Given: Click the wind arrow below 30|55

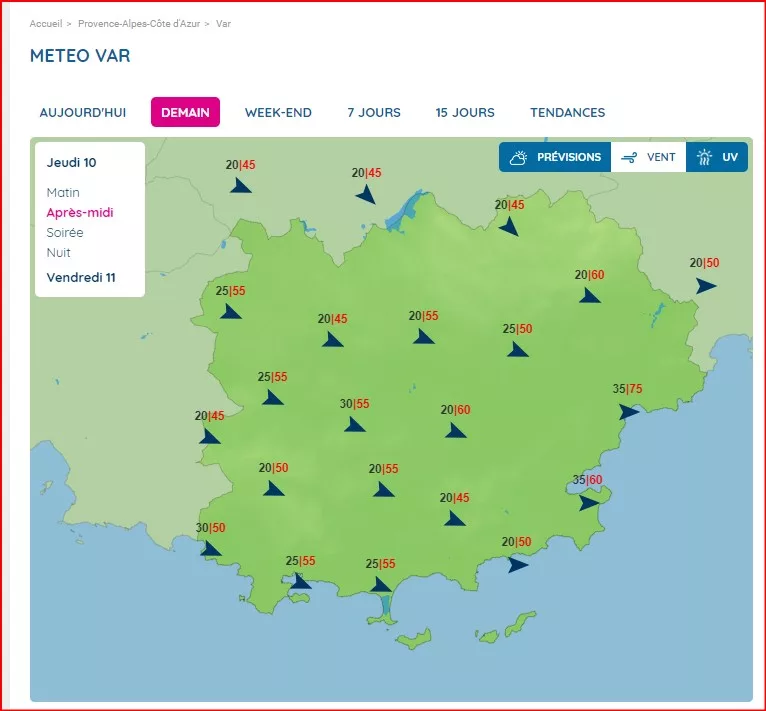Looking at the screenshot, I should [354, 425].
